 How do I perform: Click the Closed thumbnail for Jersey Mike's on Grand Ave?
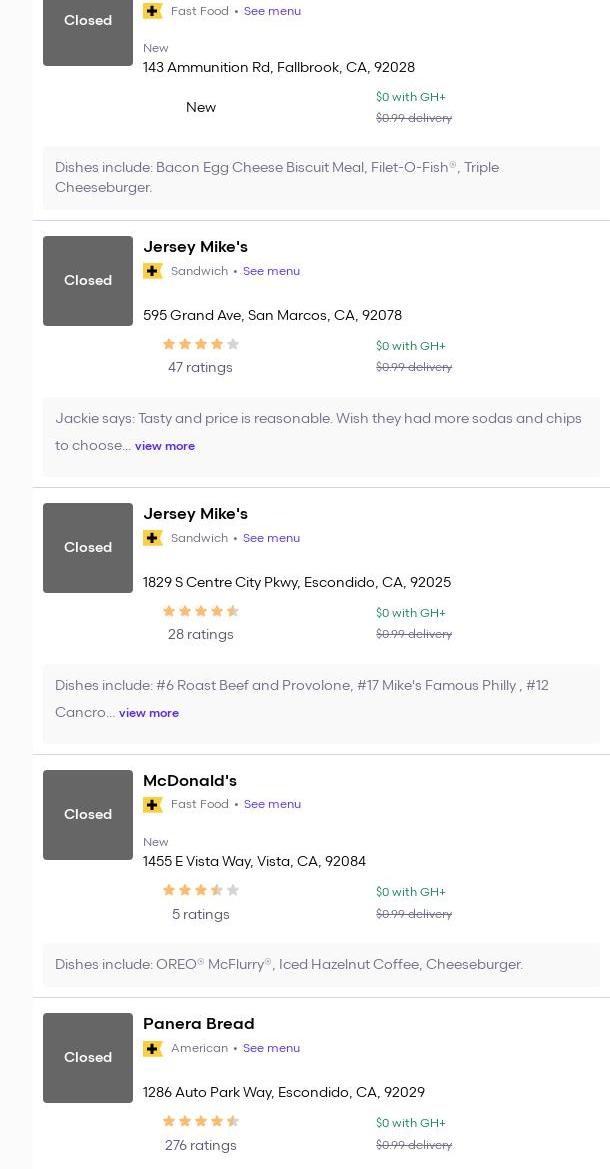click(88, 280)
